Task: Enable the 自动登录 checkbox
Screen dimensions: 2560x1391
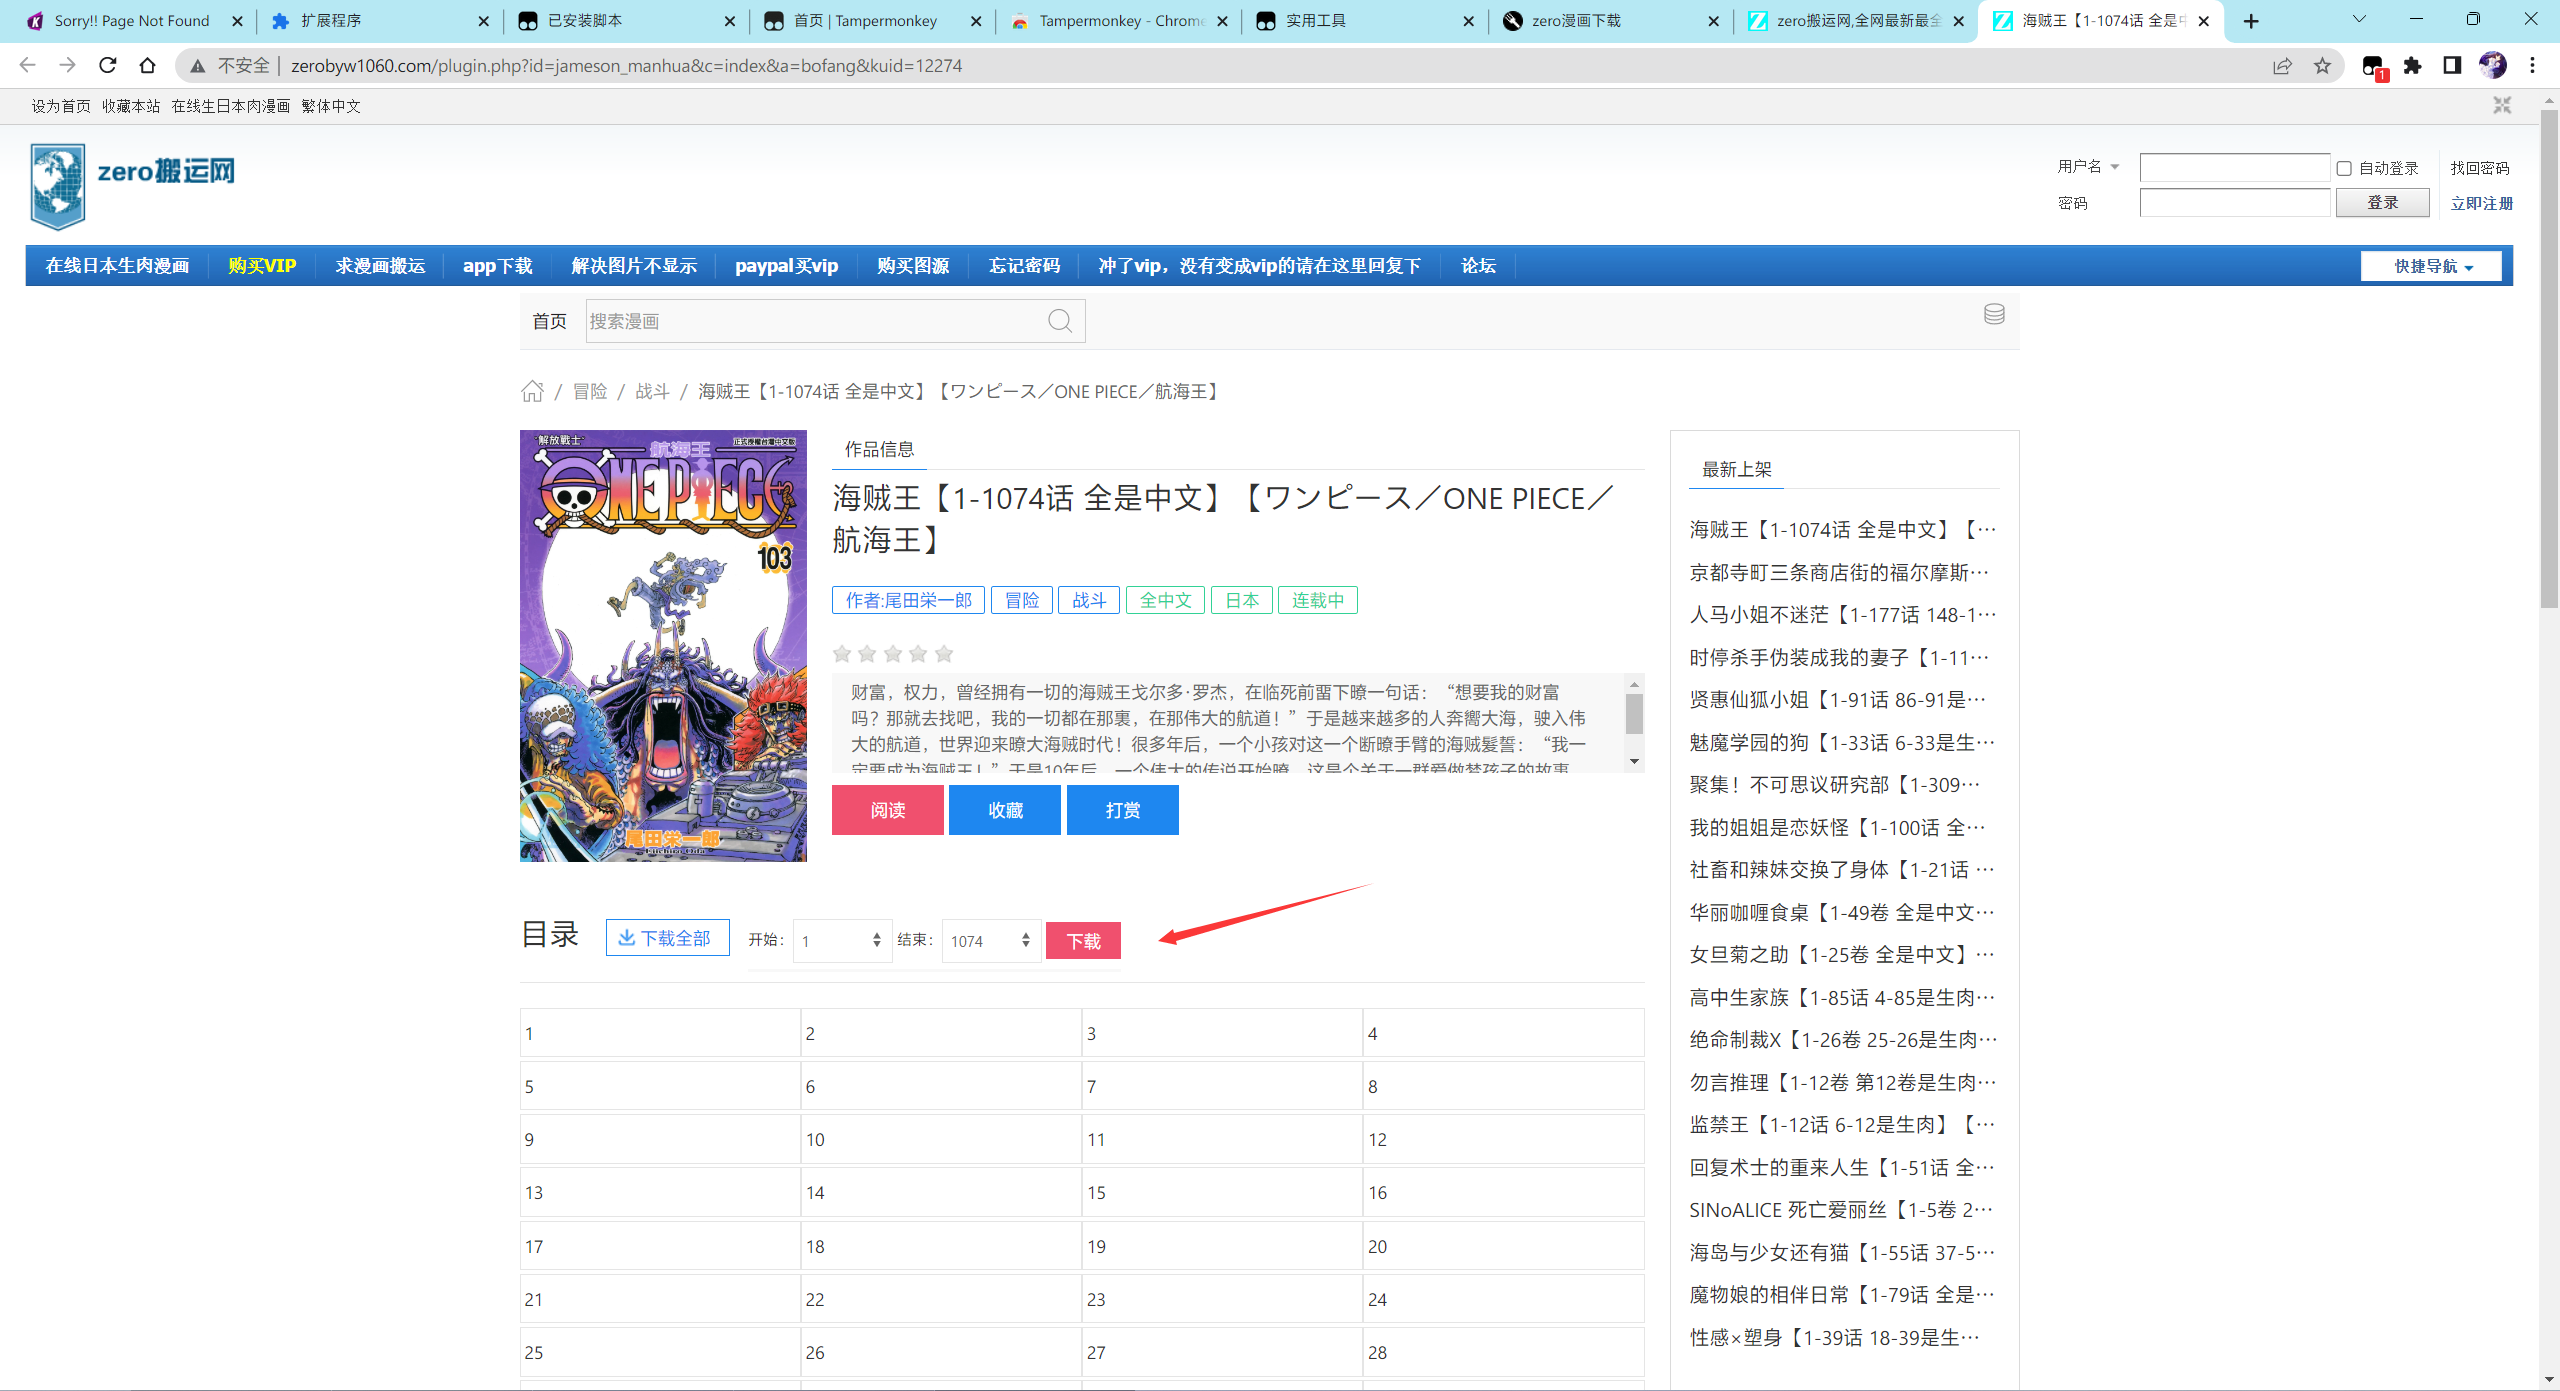Action: point(2344,168)
